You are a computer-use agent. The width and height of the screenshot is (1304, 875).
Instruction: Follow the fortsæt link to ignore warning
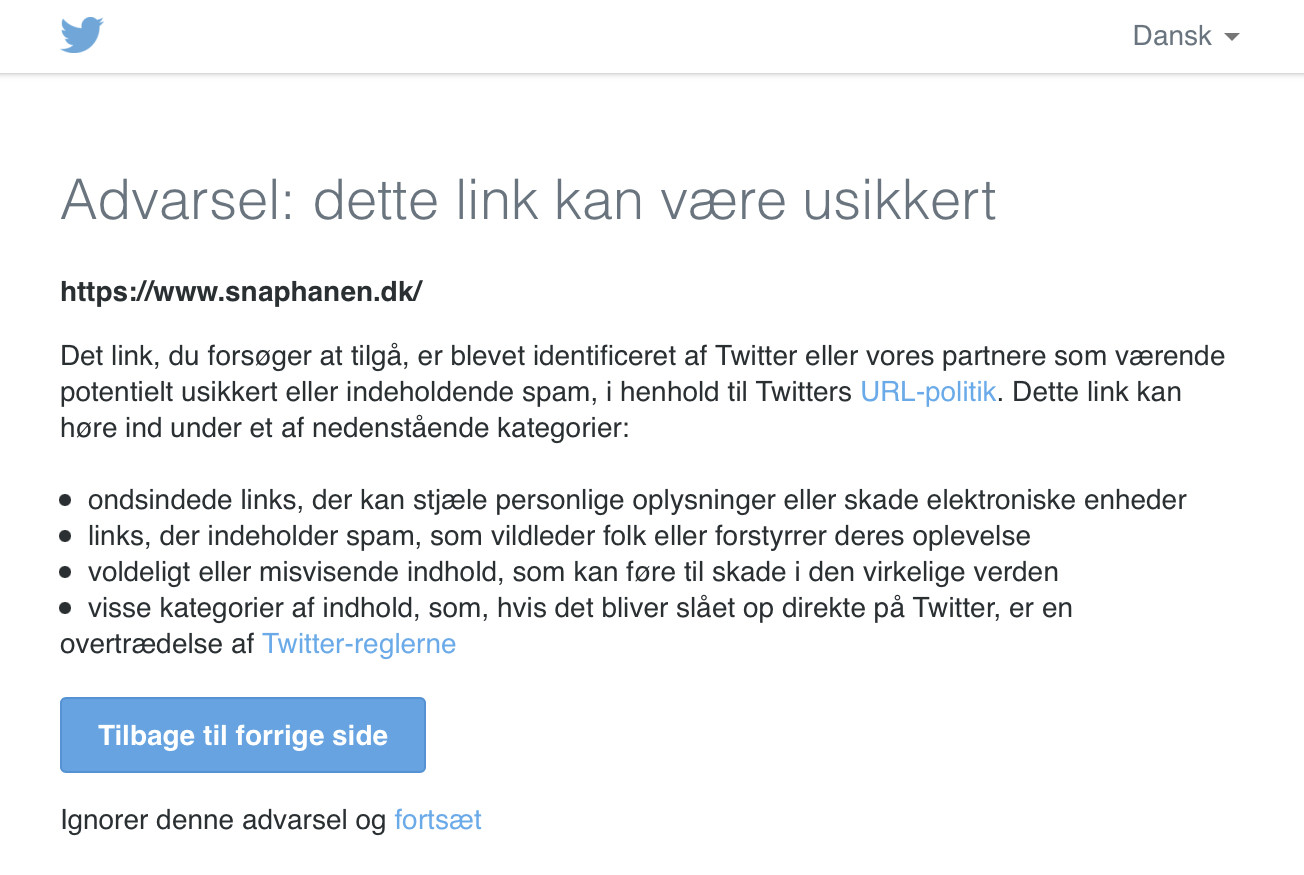[438, 820]
